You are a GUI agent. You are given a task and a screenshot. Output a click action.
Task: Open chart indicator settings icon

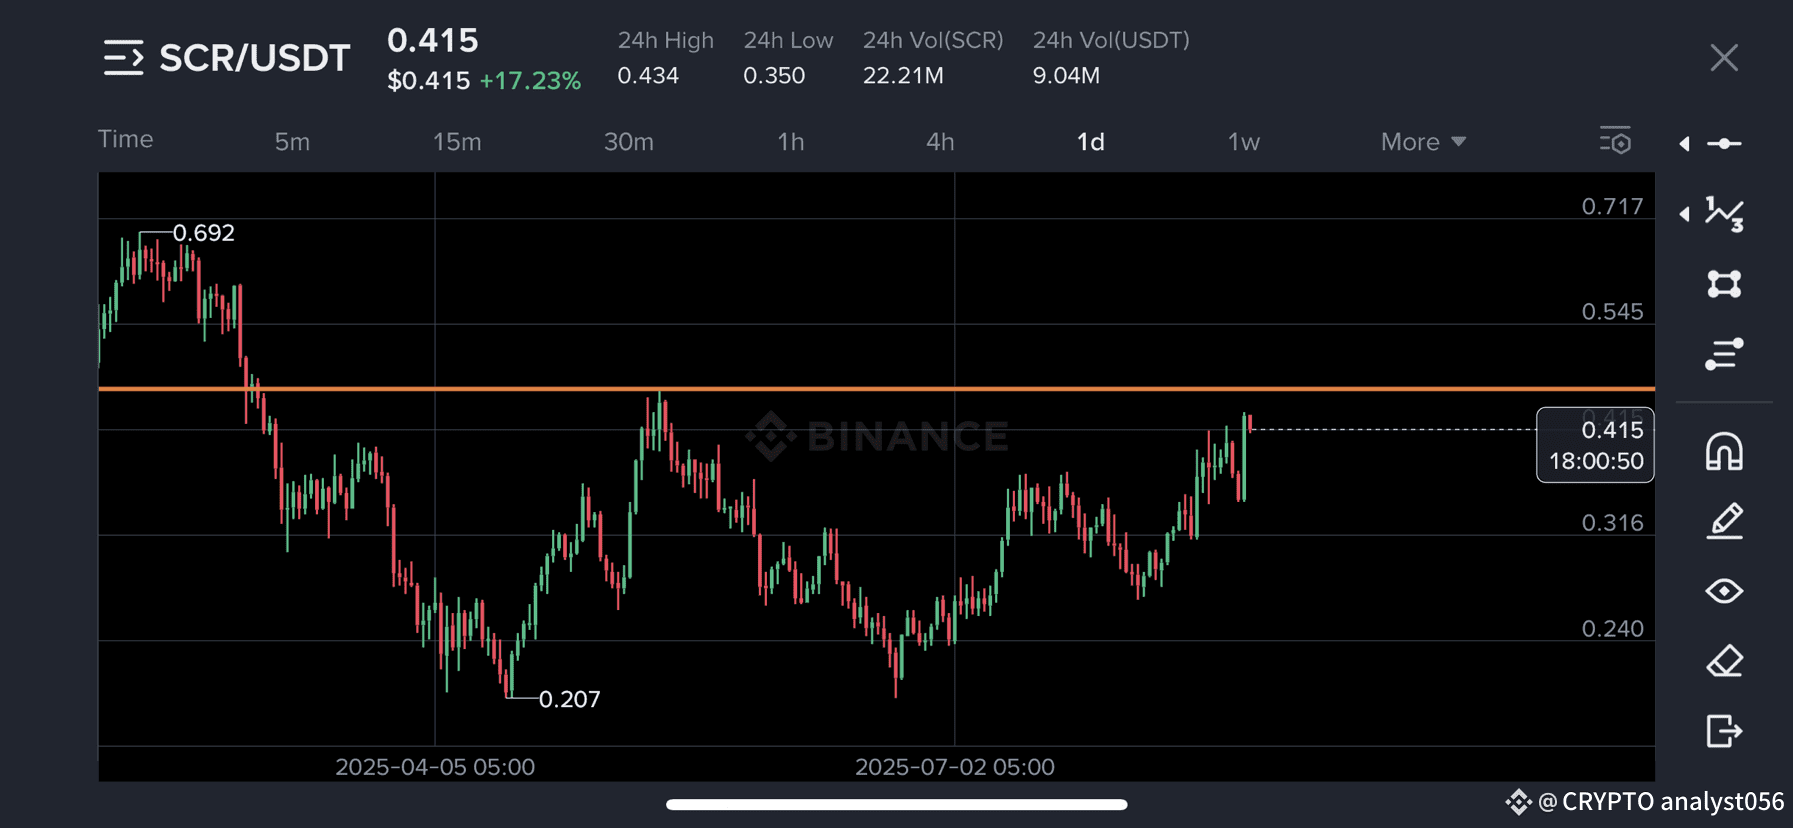1615,141
